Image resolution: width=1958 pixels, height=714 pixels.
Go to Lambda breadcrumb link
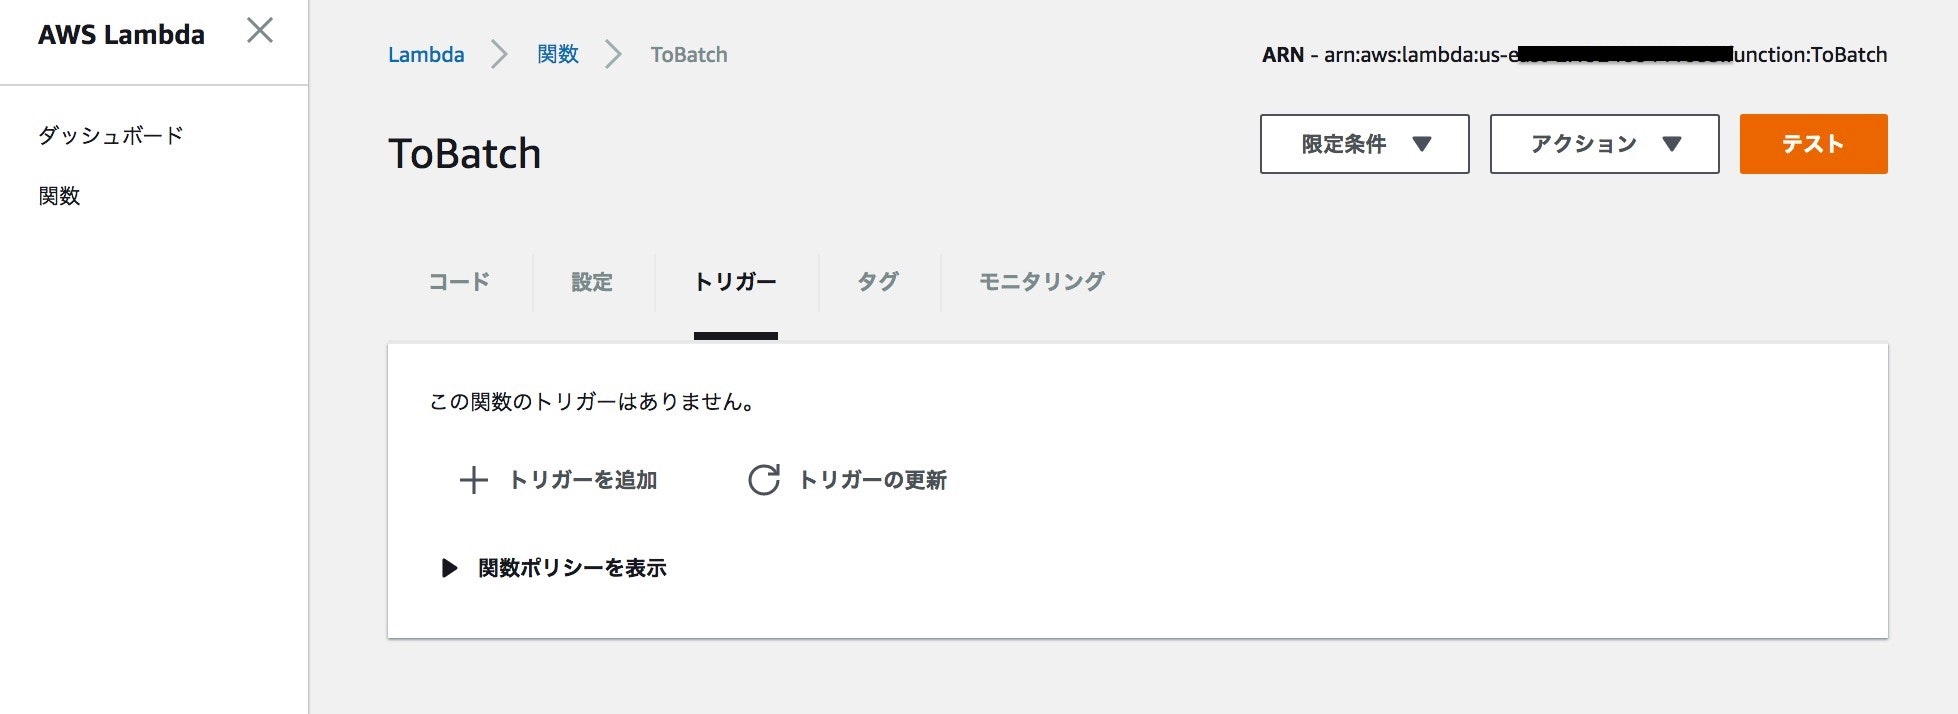tap(426, 55)
